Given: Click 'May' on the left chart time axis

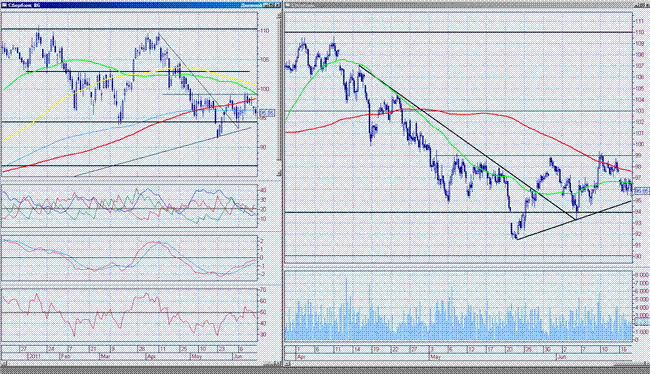Looking at the screenshot, I should click(x=196, y=356).
